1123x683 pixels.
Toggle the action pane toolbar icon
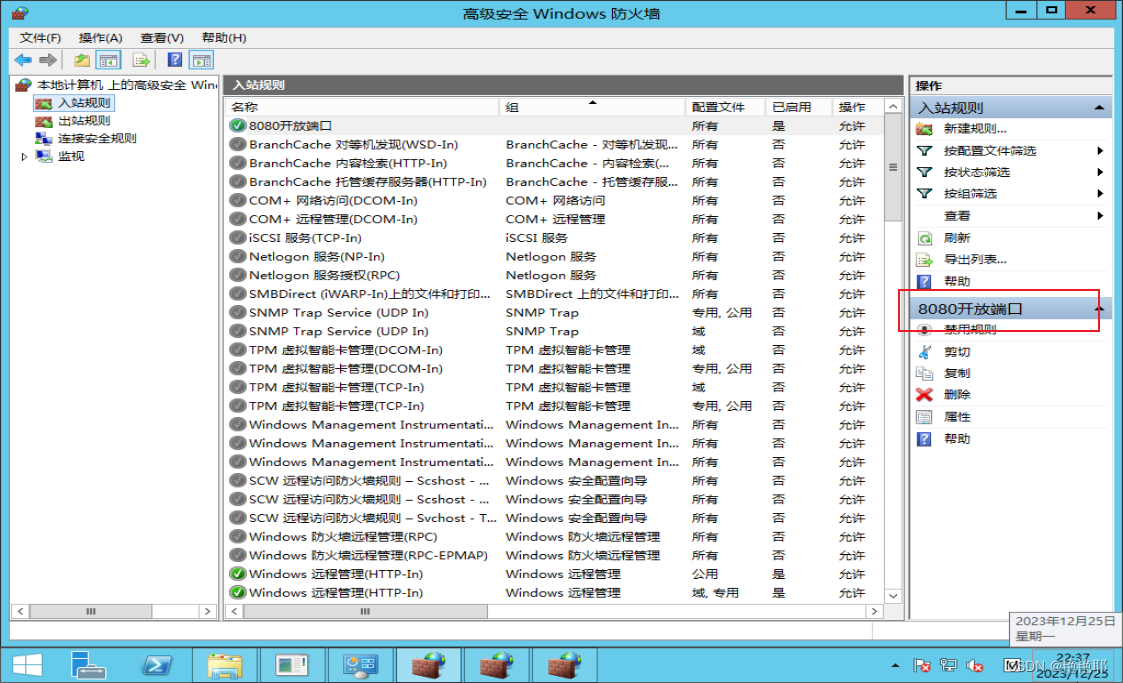pyautogui.click(x=202, y=60)
